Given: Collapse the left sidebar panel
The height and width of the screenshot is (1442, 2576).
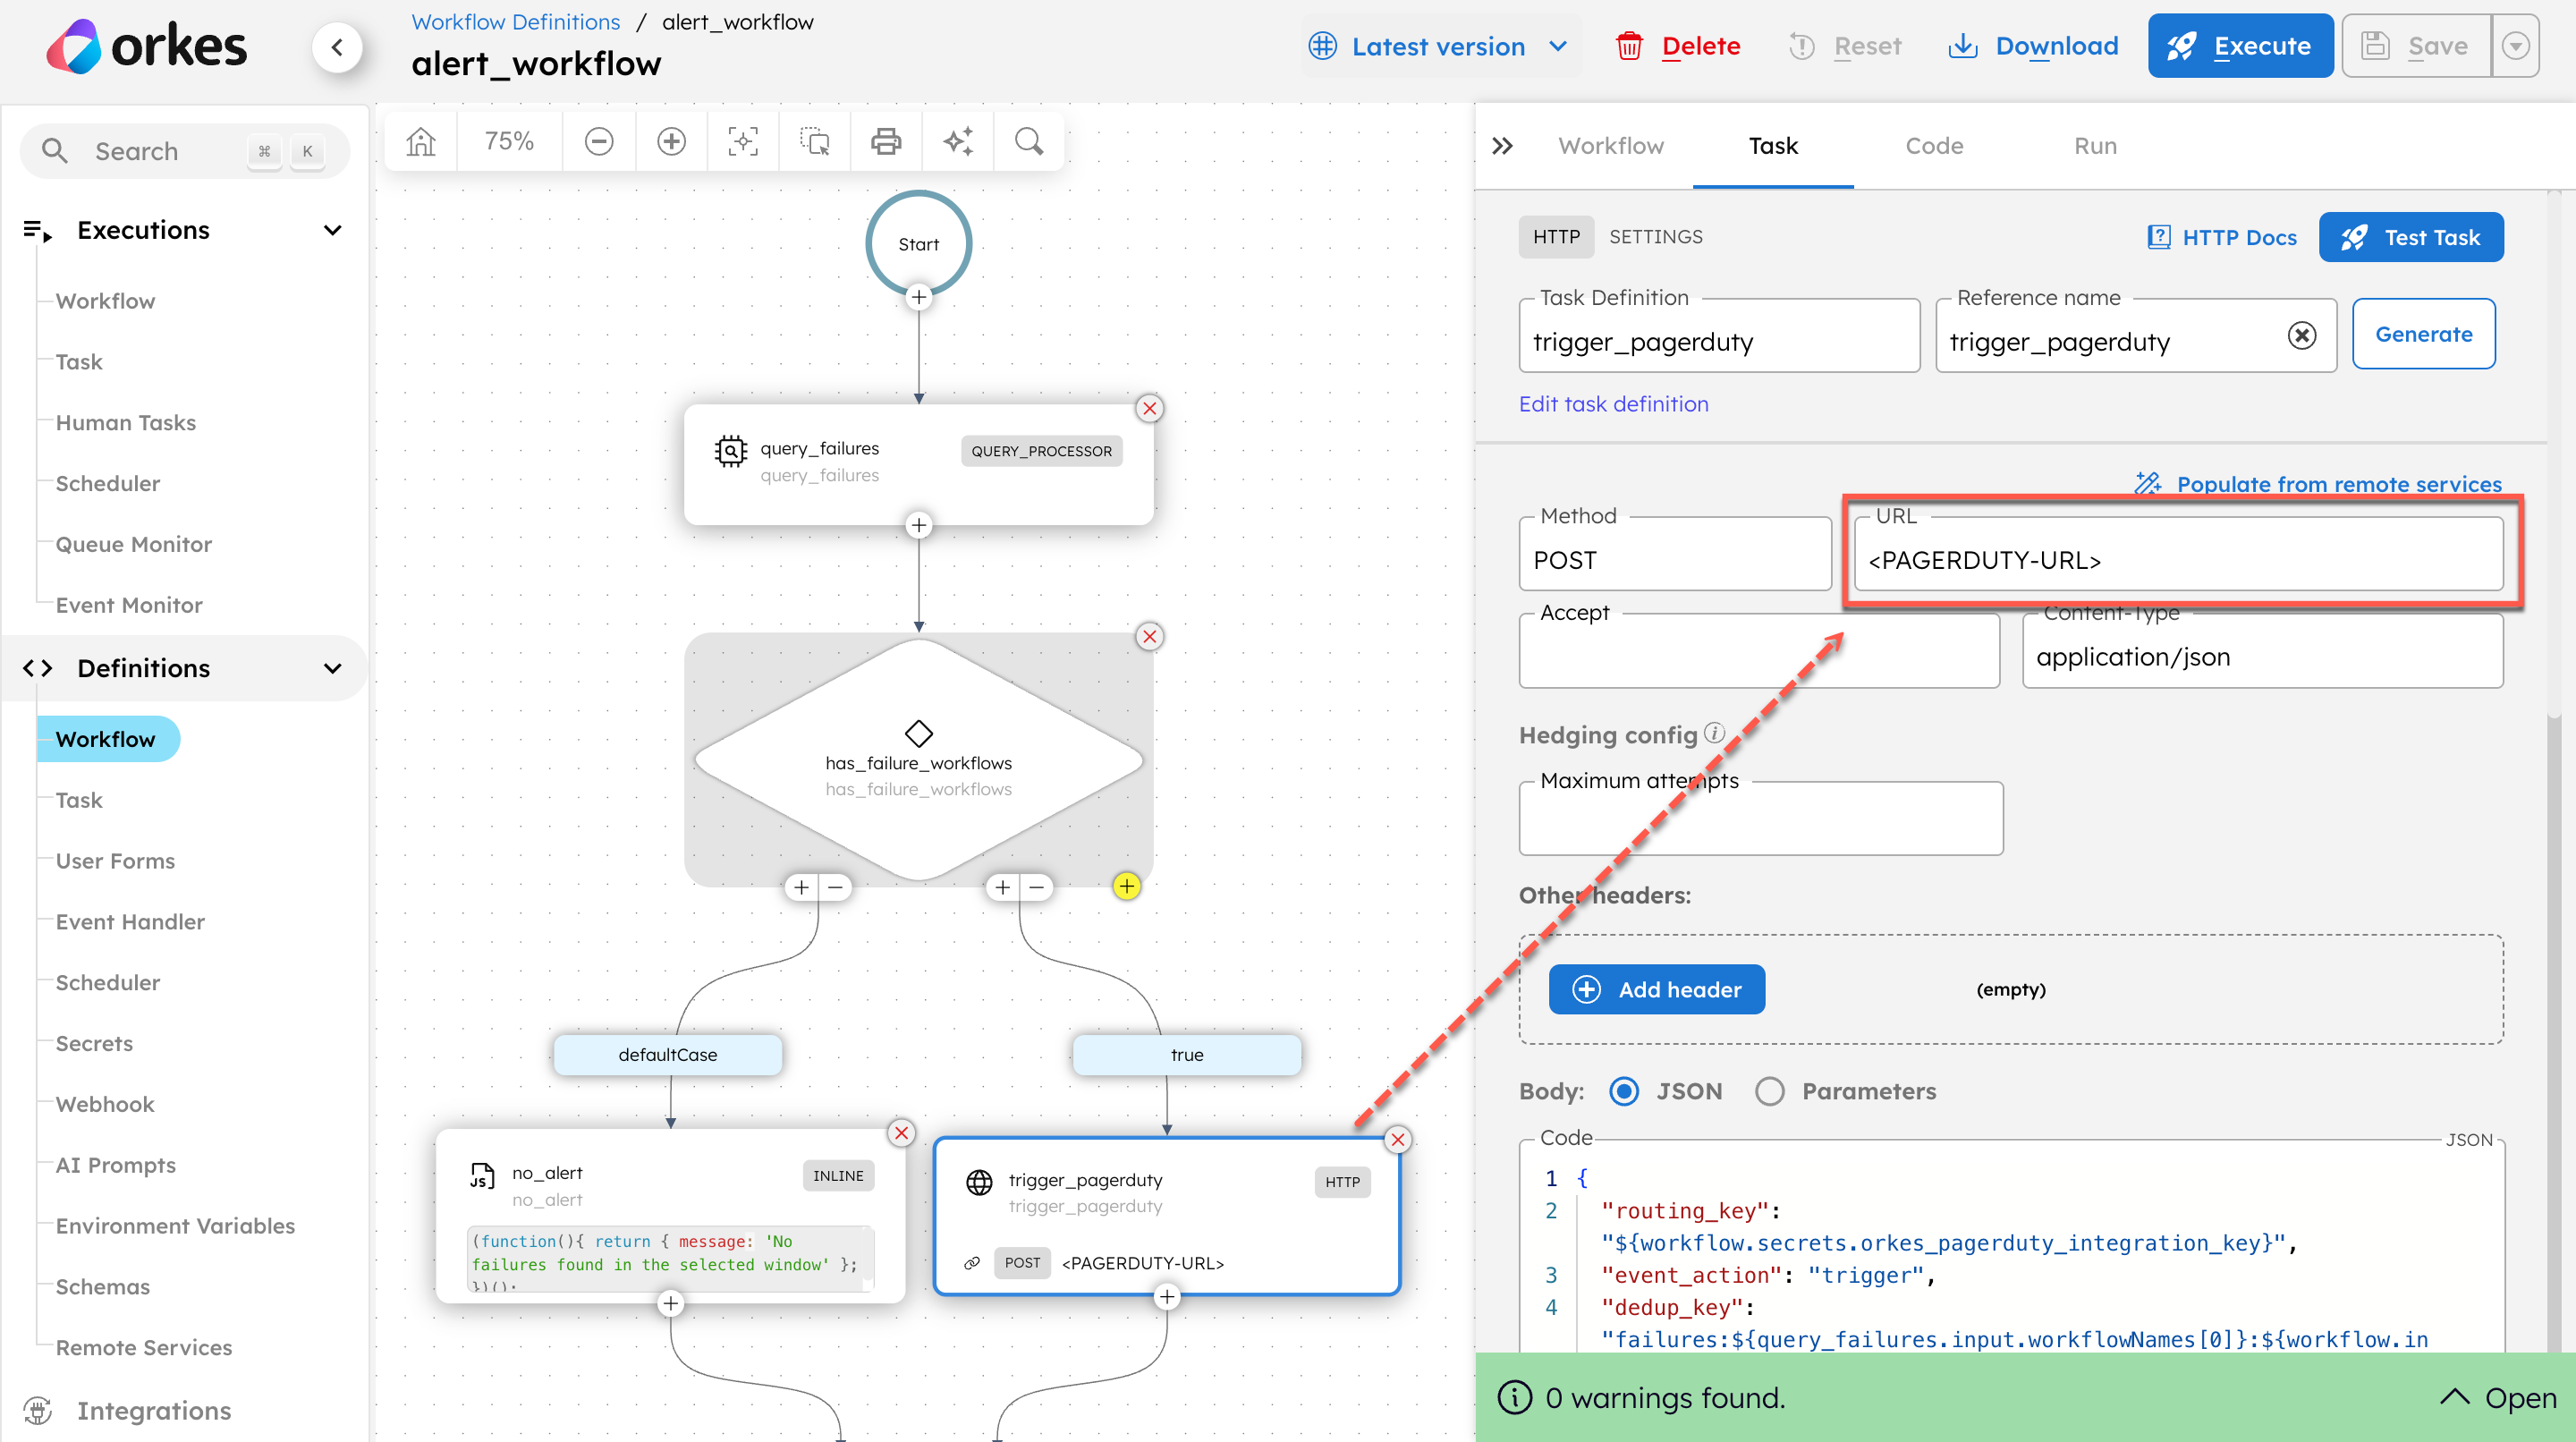Looking at the screenshot, I should (338, 46).
